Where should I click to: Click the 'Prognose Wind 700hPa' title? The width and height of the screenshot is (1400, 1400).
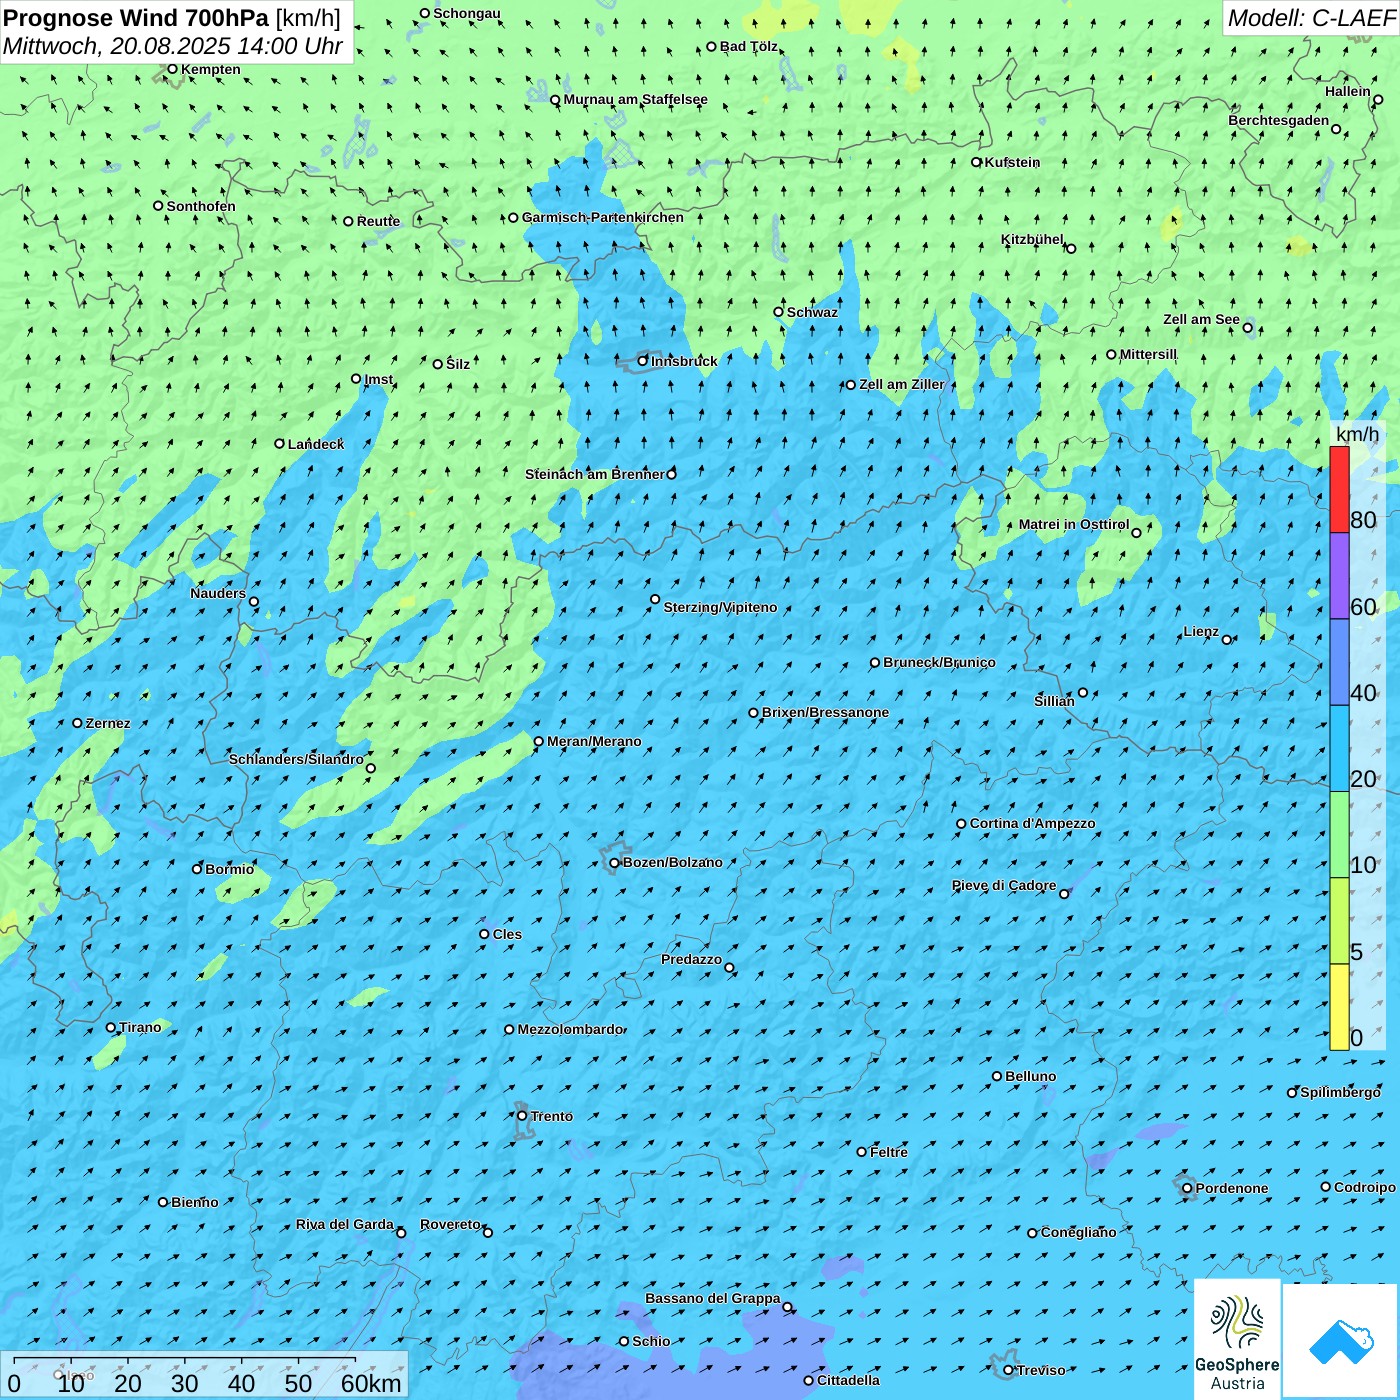[x=137, y=17]
